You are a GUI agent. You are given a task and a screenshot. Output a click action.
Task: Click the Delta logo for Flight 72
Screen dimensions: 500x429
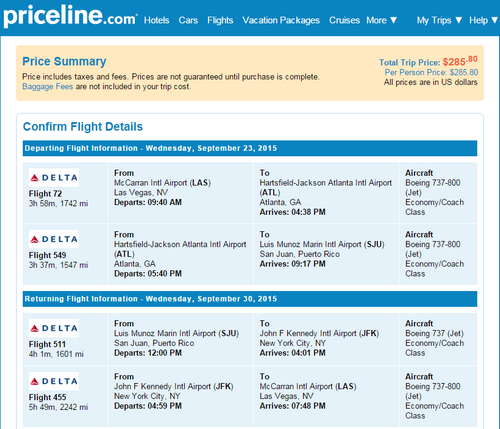coord(54,178)
